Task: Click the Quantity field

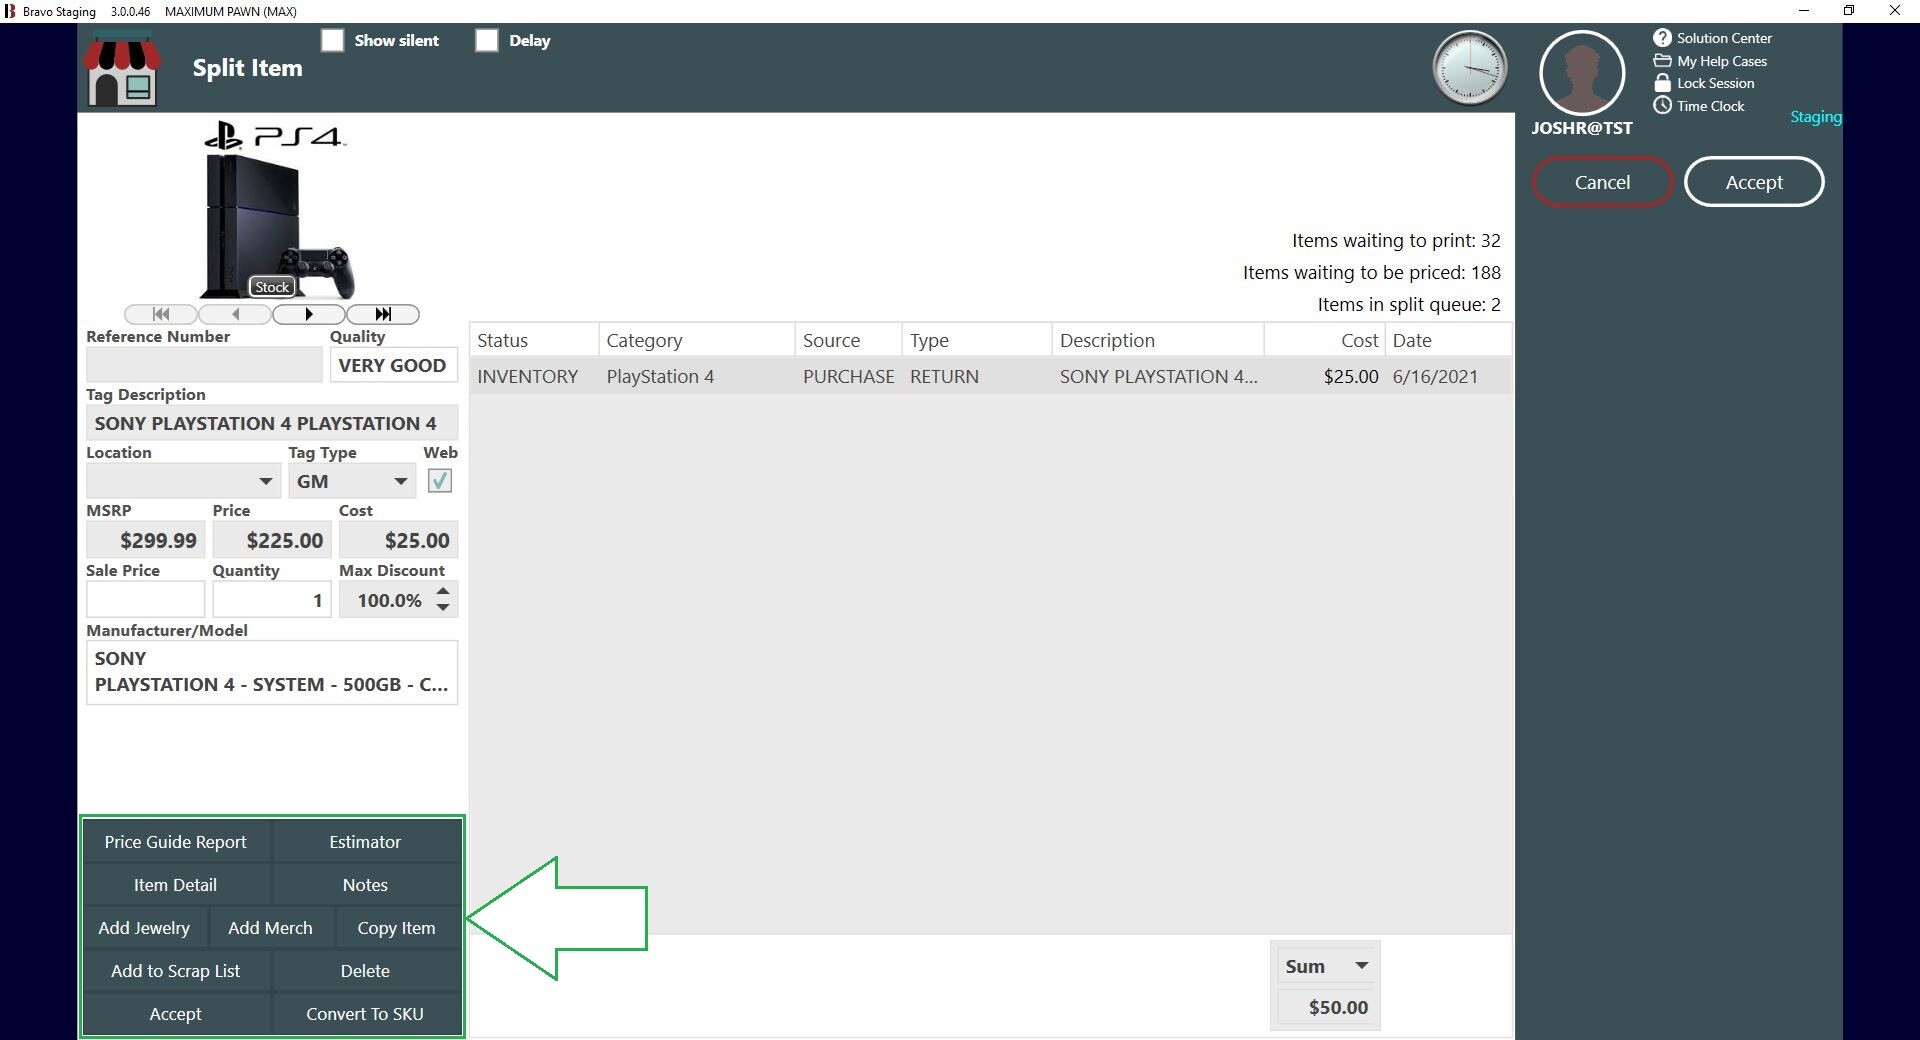Action: click(272, 600)
